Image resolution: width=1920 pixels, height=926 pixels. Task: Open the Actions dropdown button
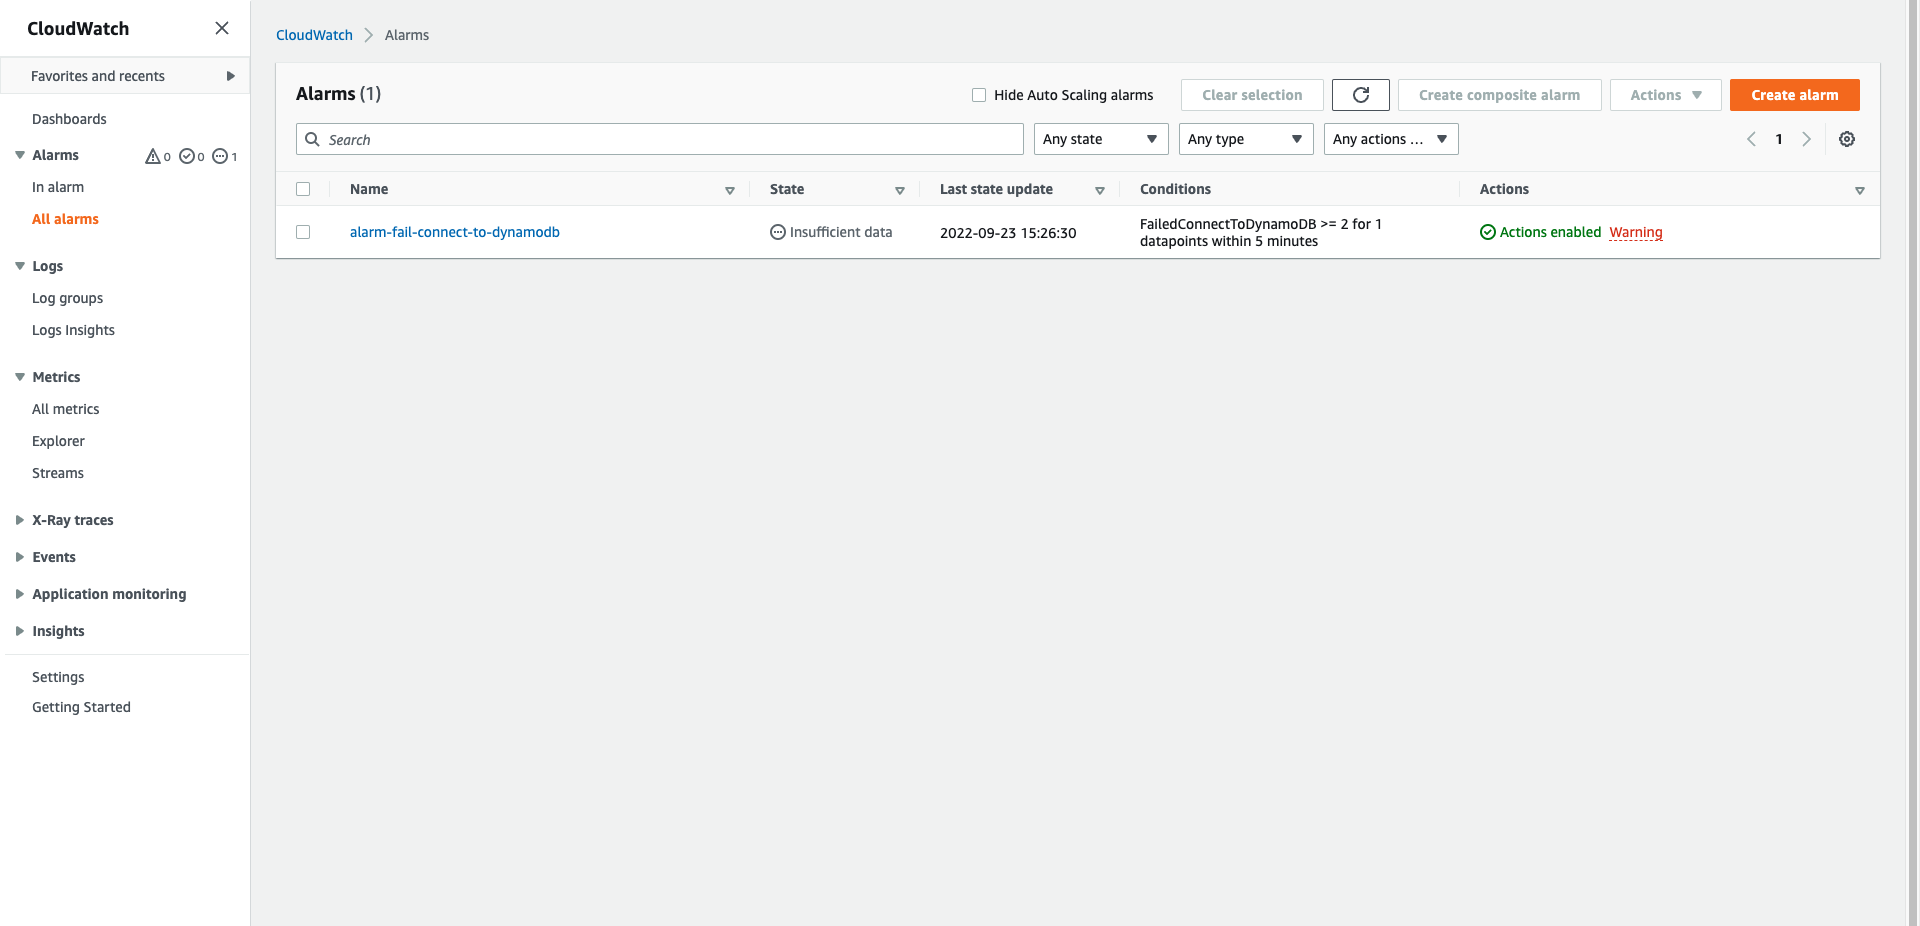(x=1665, y=95)
